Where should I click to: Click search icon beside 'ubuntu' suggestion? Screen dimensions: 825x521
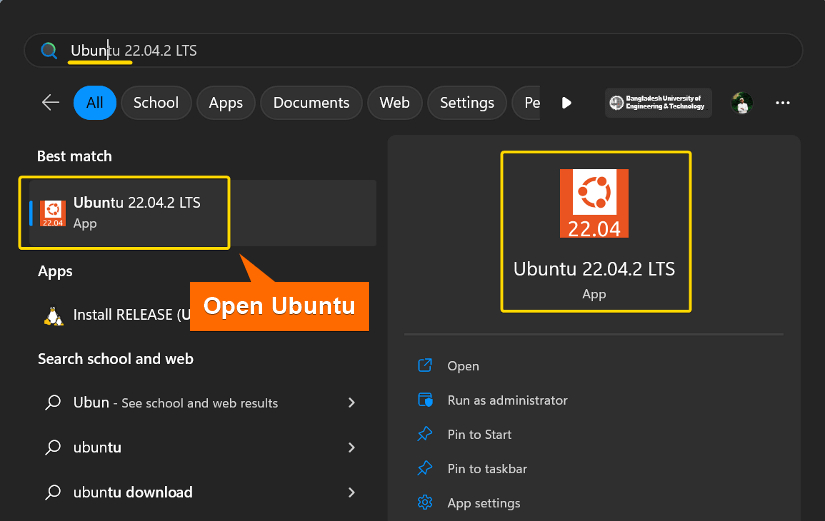[53, 447]
